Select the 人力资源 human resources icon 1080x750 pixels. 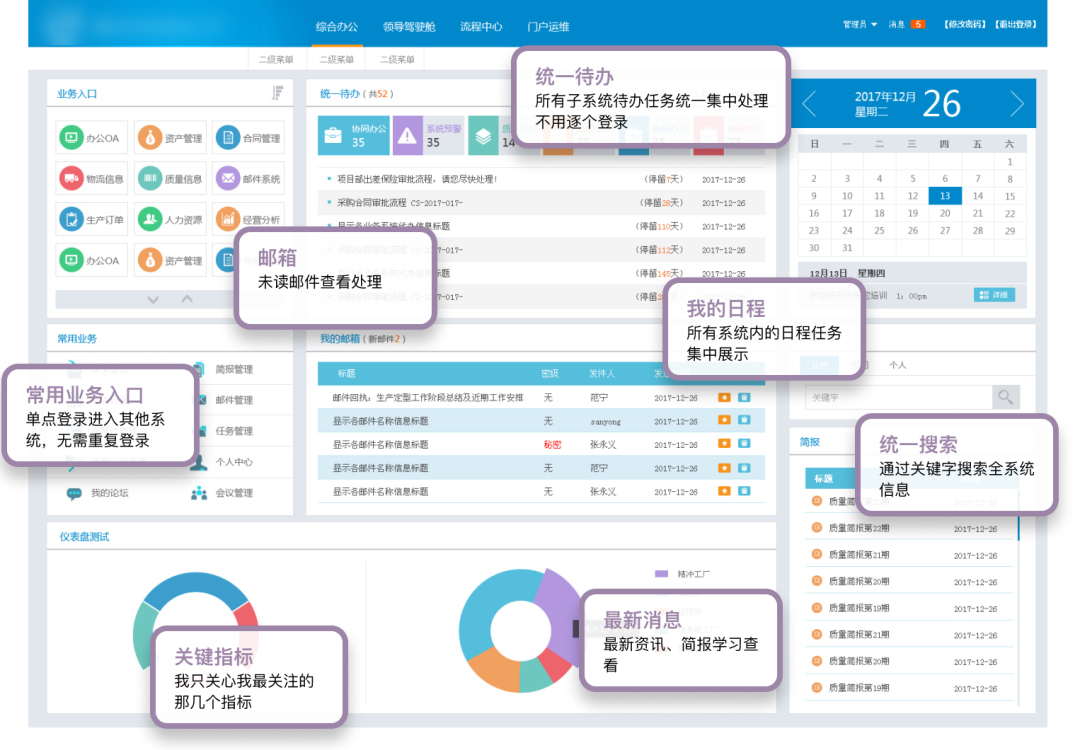149,219
